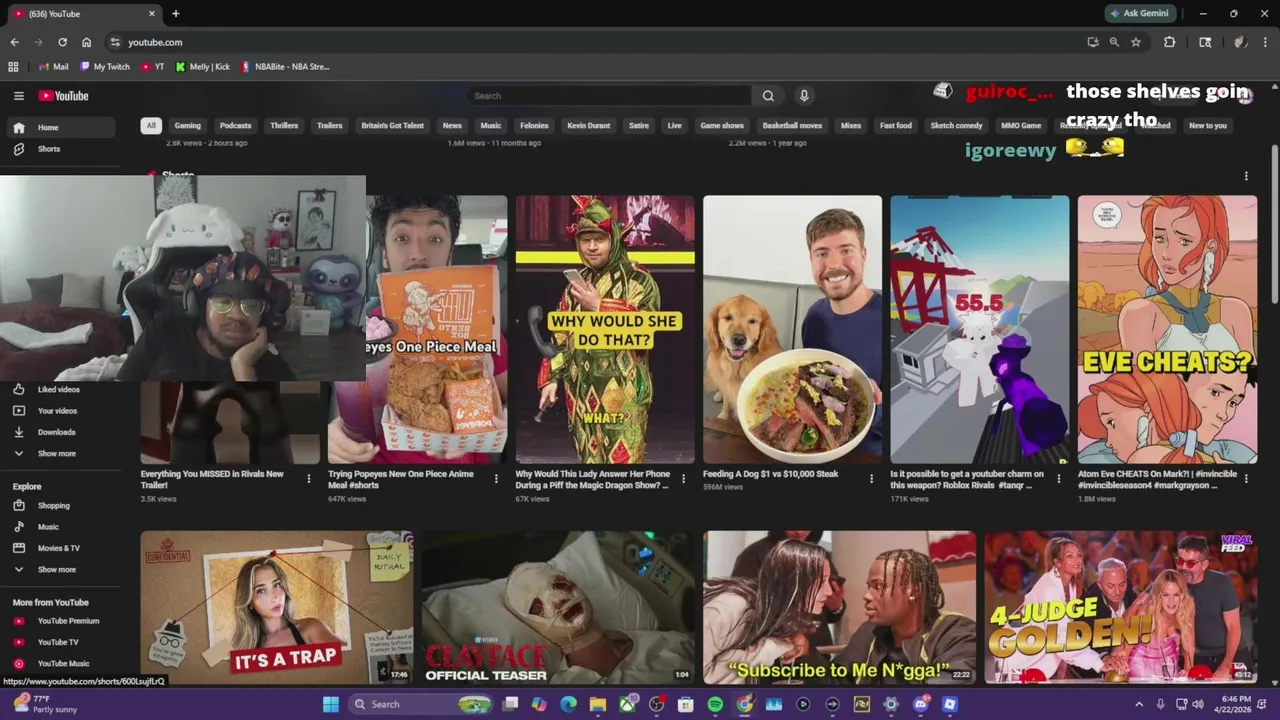Open Shorts from the sidebar
The width and height of the screenshot is (1280, 720).
point(62,149)
